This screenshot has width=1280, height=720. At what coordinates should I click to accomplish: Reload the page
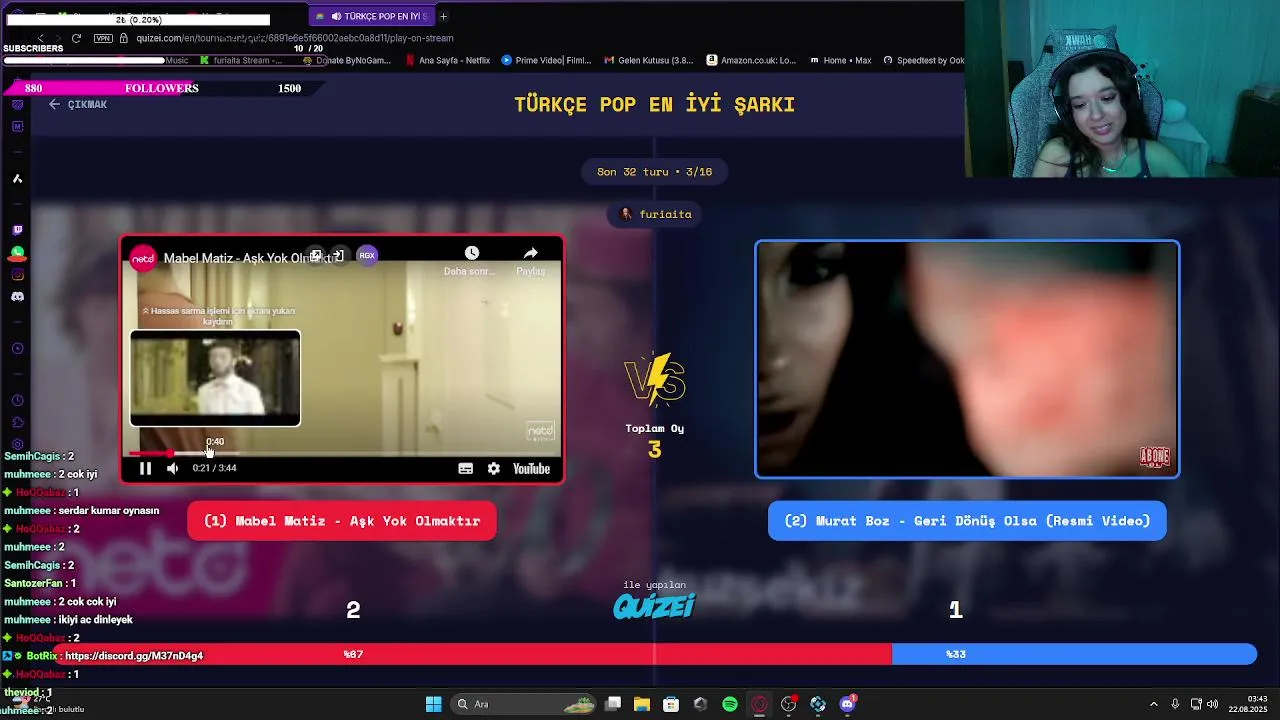pyautogui.click(x=76, y=38)
